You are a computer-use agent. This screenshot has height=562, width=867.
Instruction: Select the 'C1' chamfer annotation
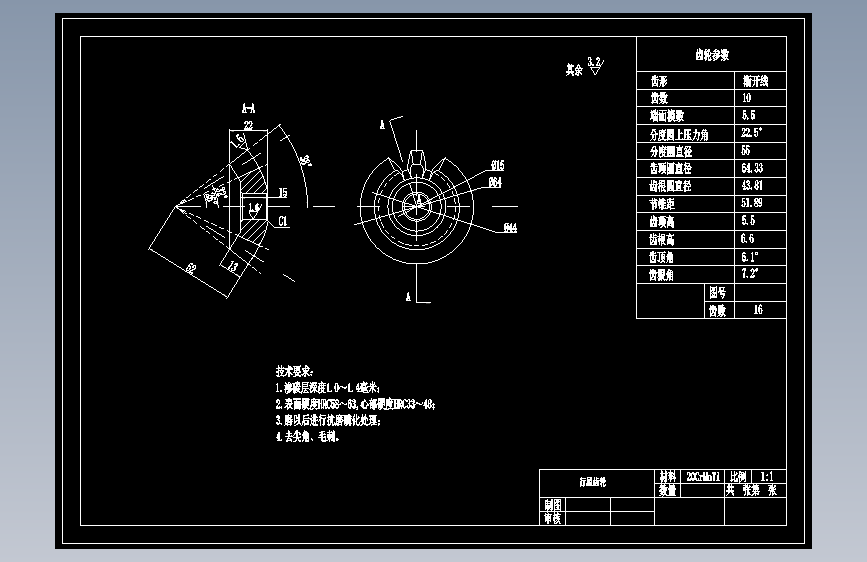tap(283, 221)
